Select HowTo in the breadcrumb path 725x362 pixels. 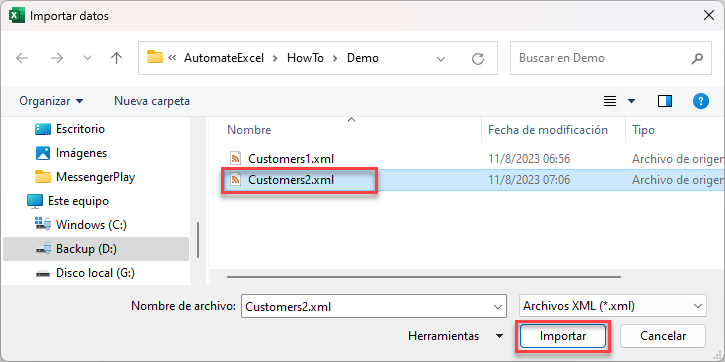[x=305, y=58]
